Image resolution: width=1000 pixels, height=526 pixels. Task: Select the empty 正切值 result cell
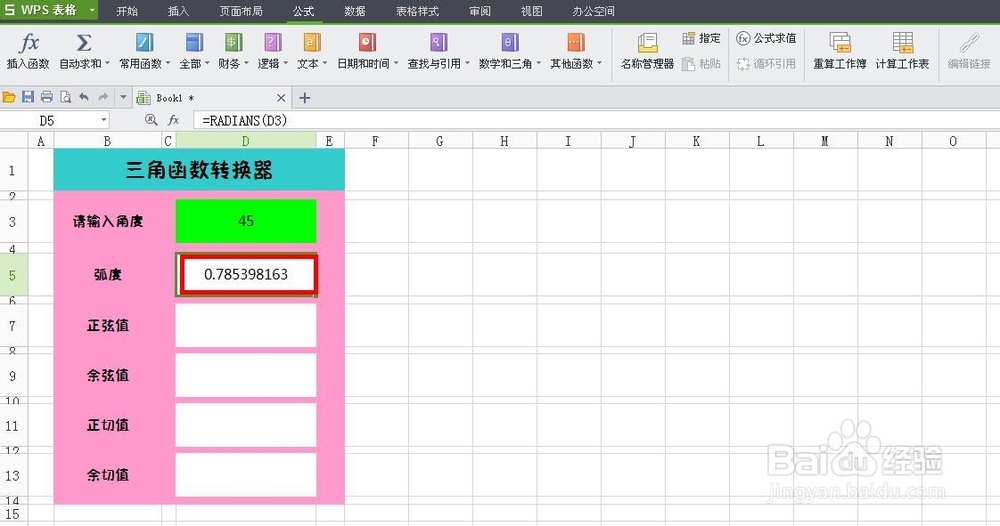coord(246,425)
